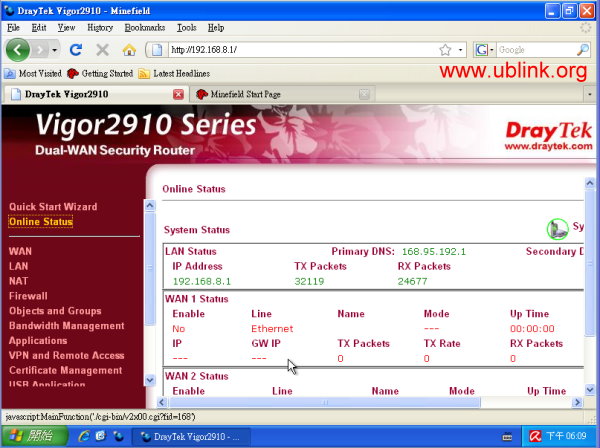
Task: Click the DrayTek Vigor2910 taskbar button
Action: (191, 437)
